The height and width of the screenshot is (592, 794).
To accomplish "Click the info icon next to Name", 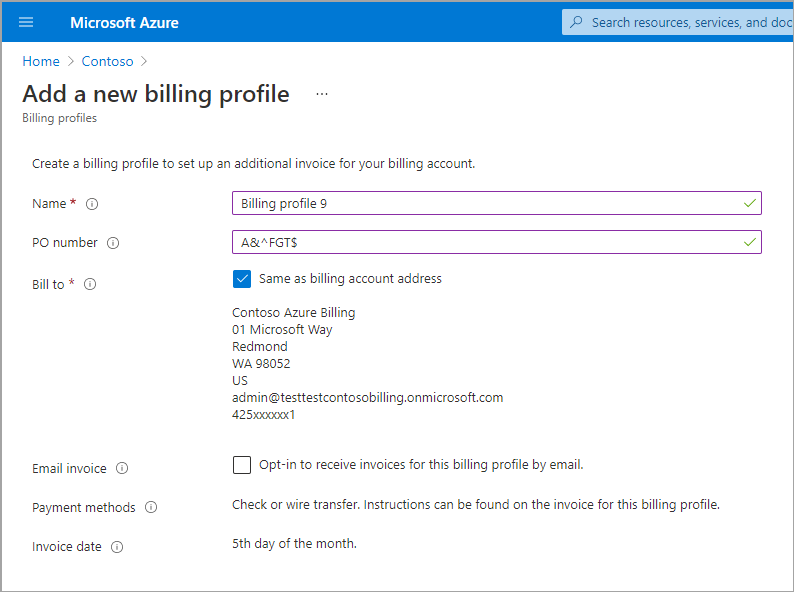I will click(92, 204).
